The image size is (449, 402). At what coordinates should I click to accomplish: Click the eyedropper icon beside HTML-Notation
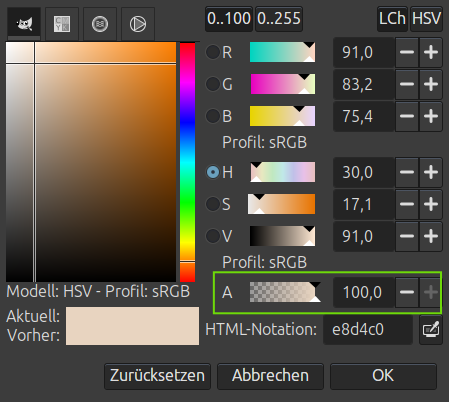pyautogui.click(x=431, y=330)
